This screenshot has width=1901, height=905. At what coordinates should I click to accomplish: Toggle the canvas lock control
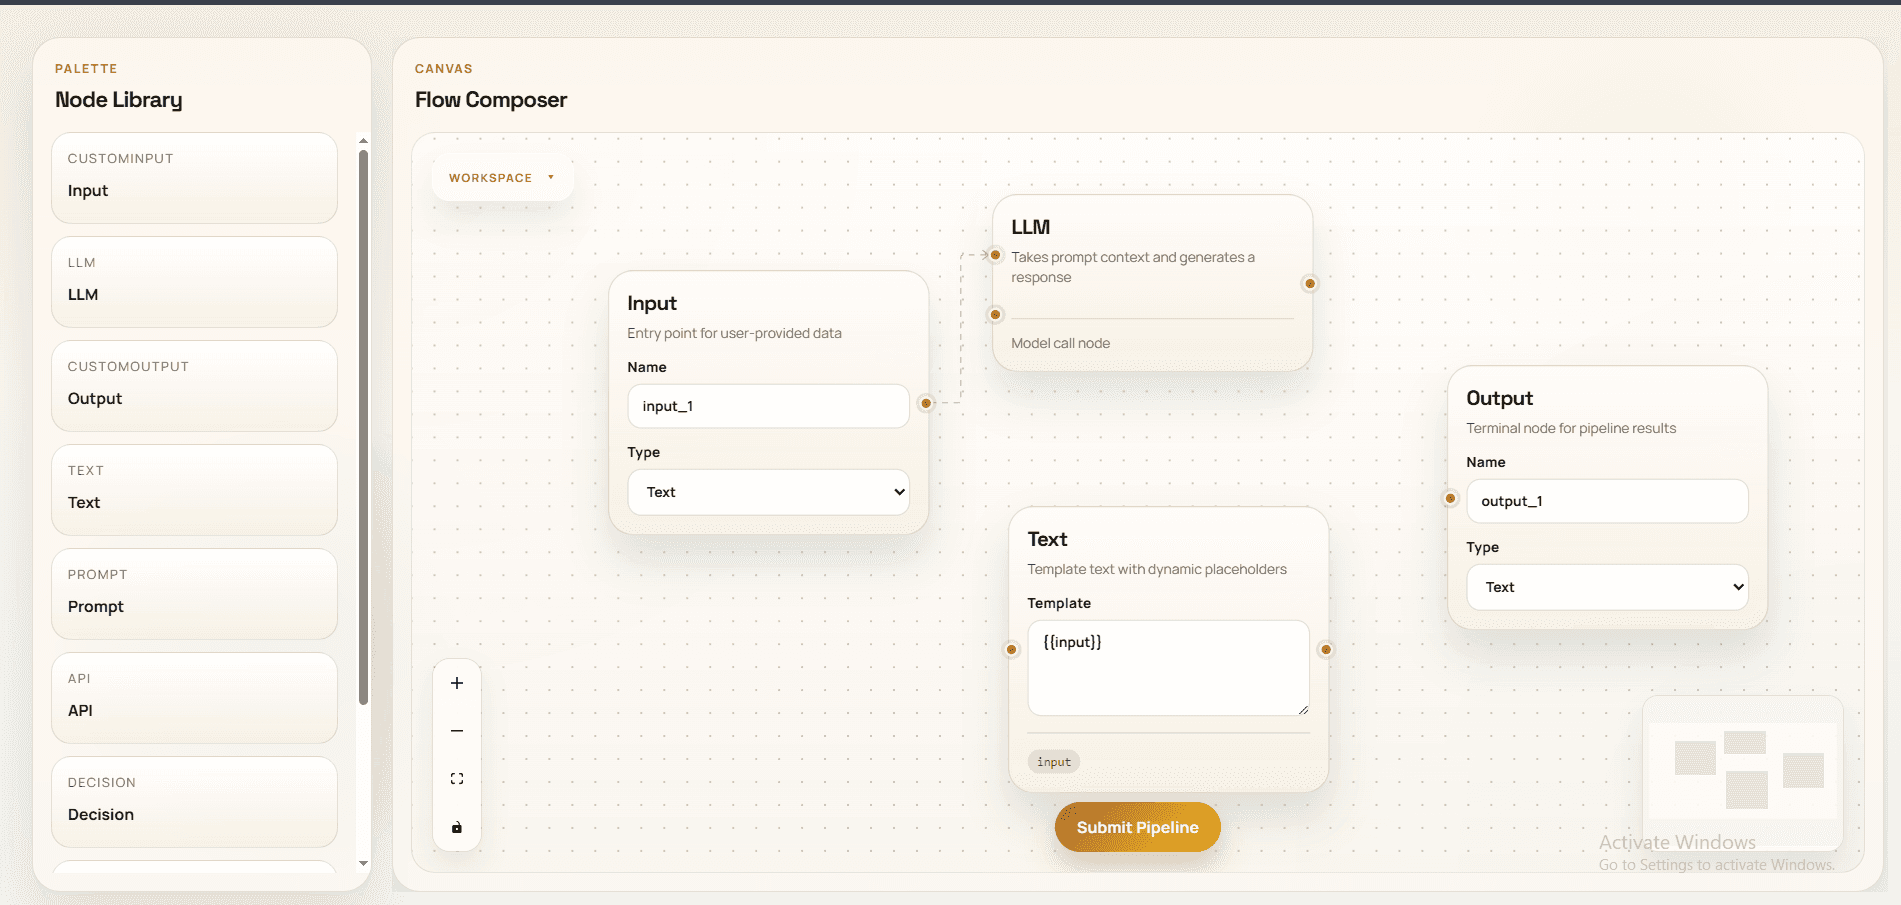pos(457,827)
